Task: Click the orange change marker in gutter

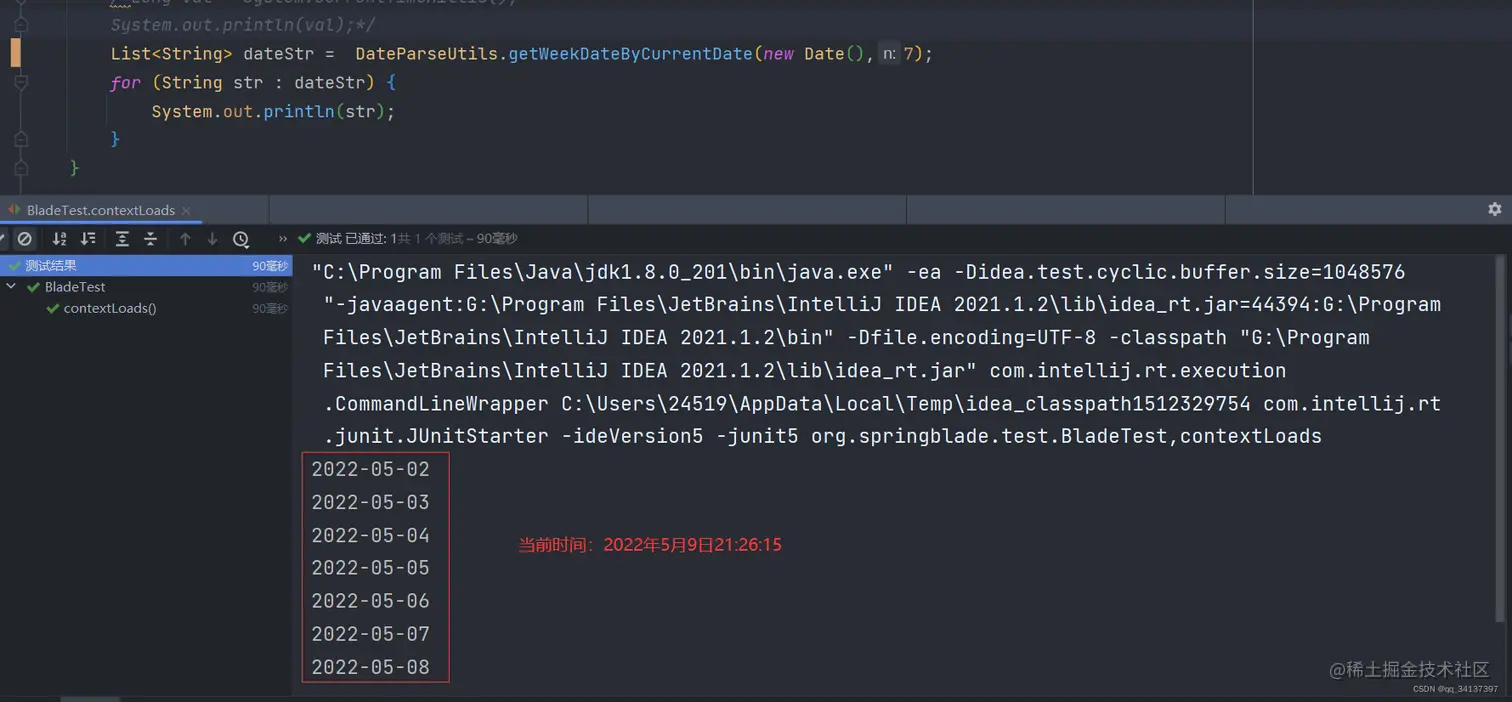Action: point(15,52)
